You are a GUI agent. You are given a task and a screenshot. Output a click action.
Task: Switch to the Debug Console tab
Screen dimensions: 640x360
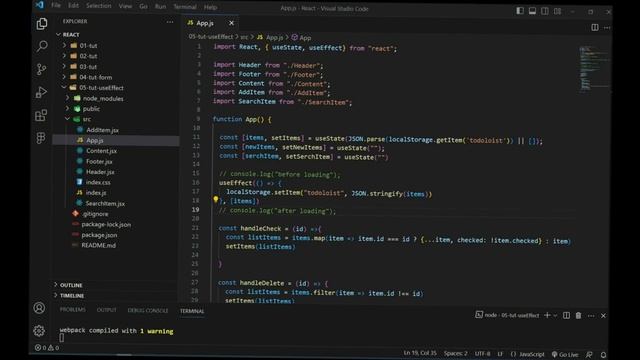point(148,311)
